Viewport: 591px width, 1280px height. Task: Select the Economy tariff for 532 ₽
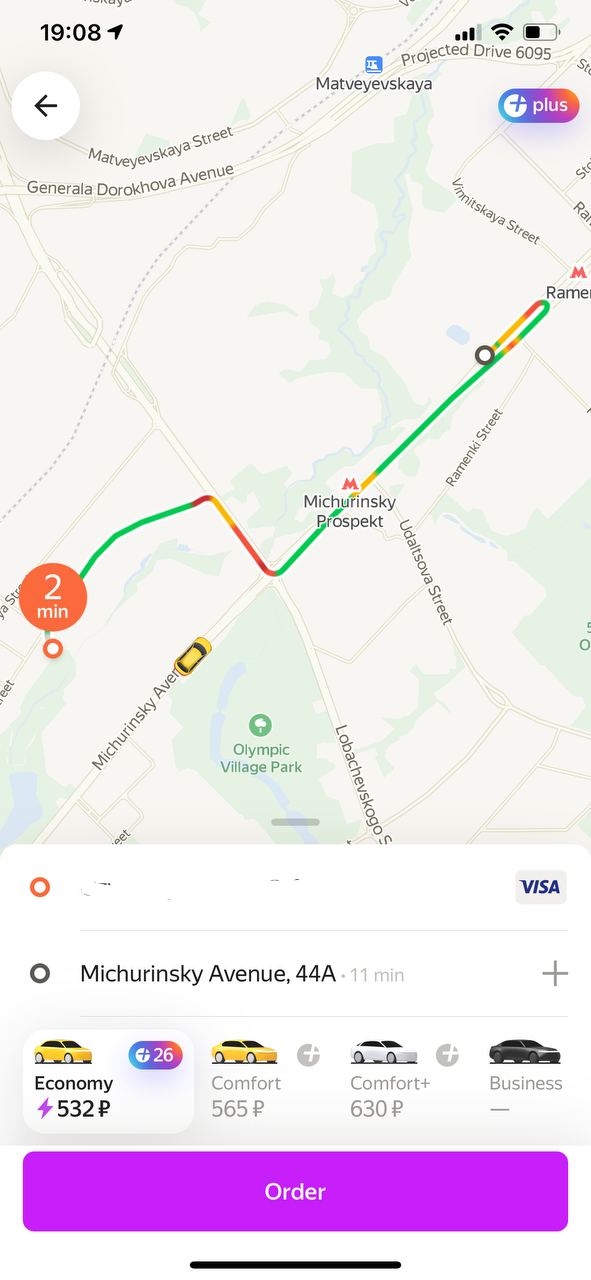(x=108, y=1082)
